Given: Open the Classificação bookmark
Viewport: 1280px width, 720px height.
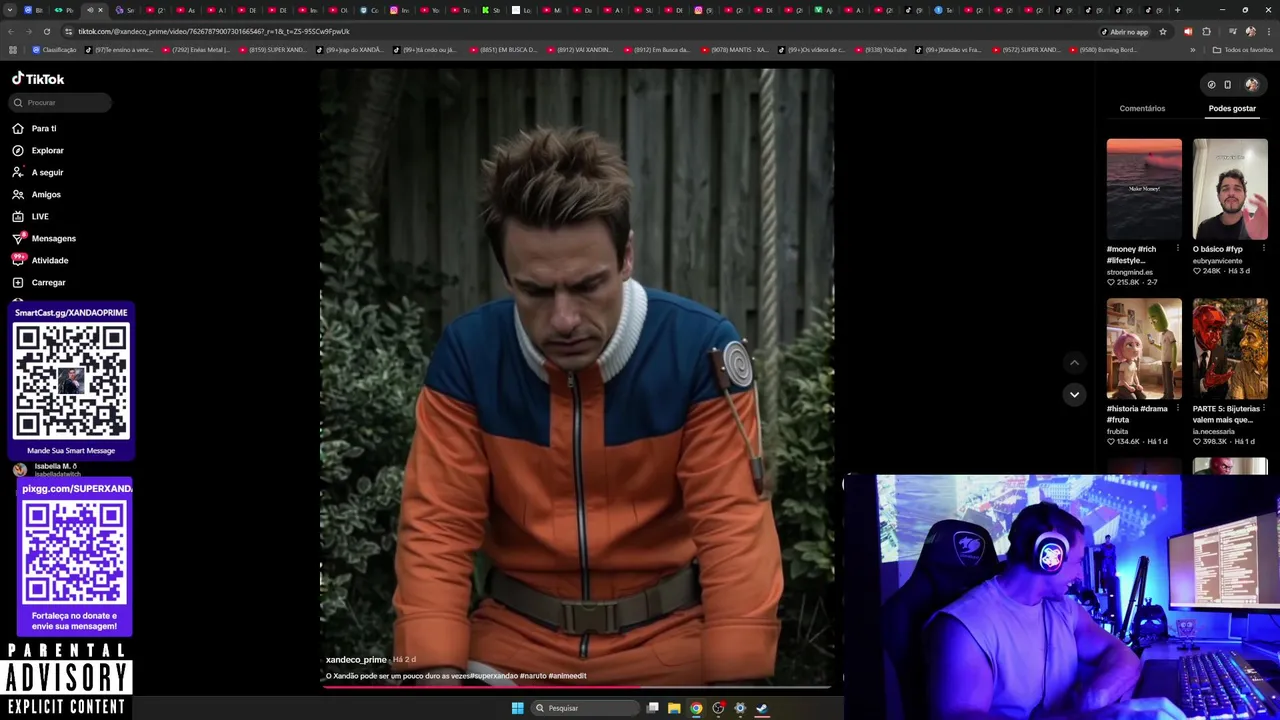Looking at the screenshot, I should (x=55, y=50).
